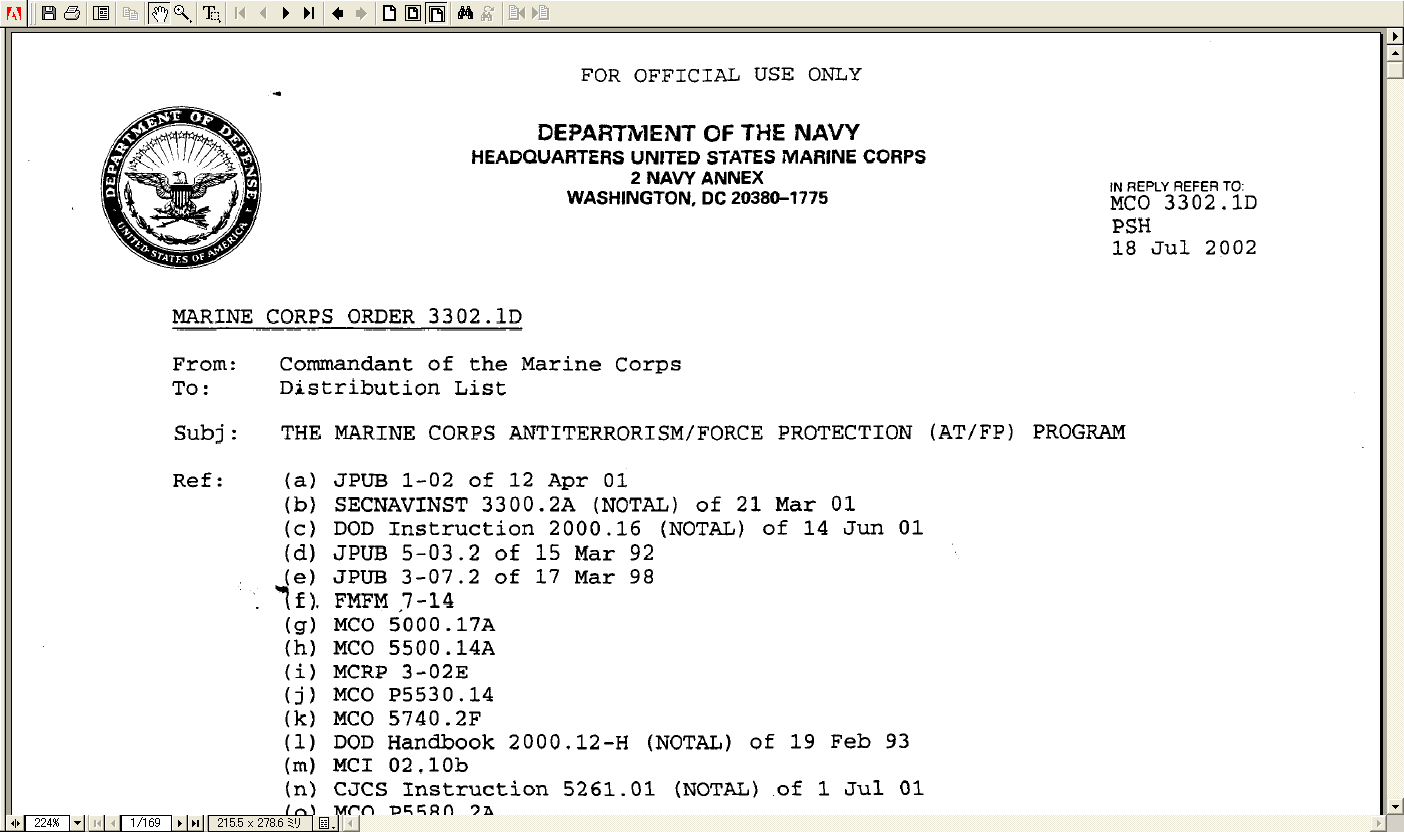Click the "Distribution List" text
The height and width of the screenshot is (832, 1404).
(393, 388)
